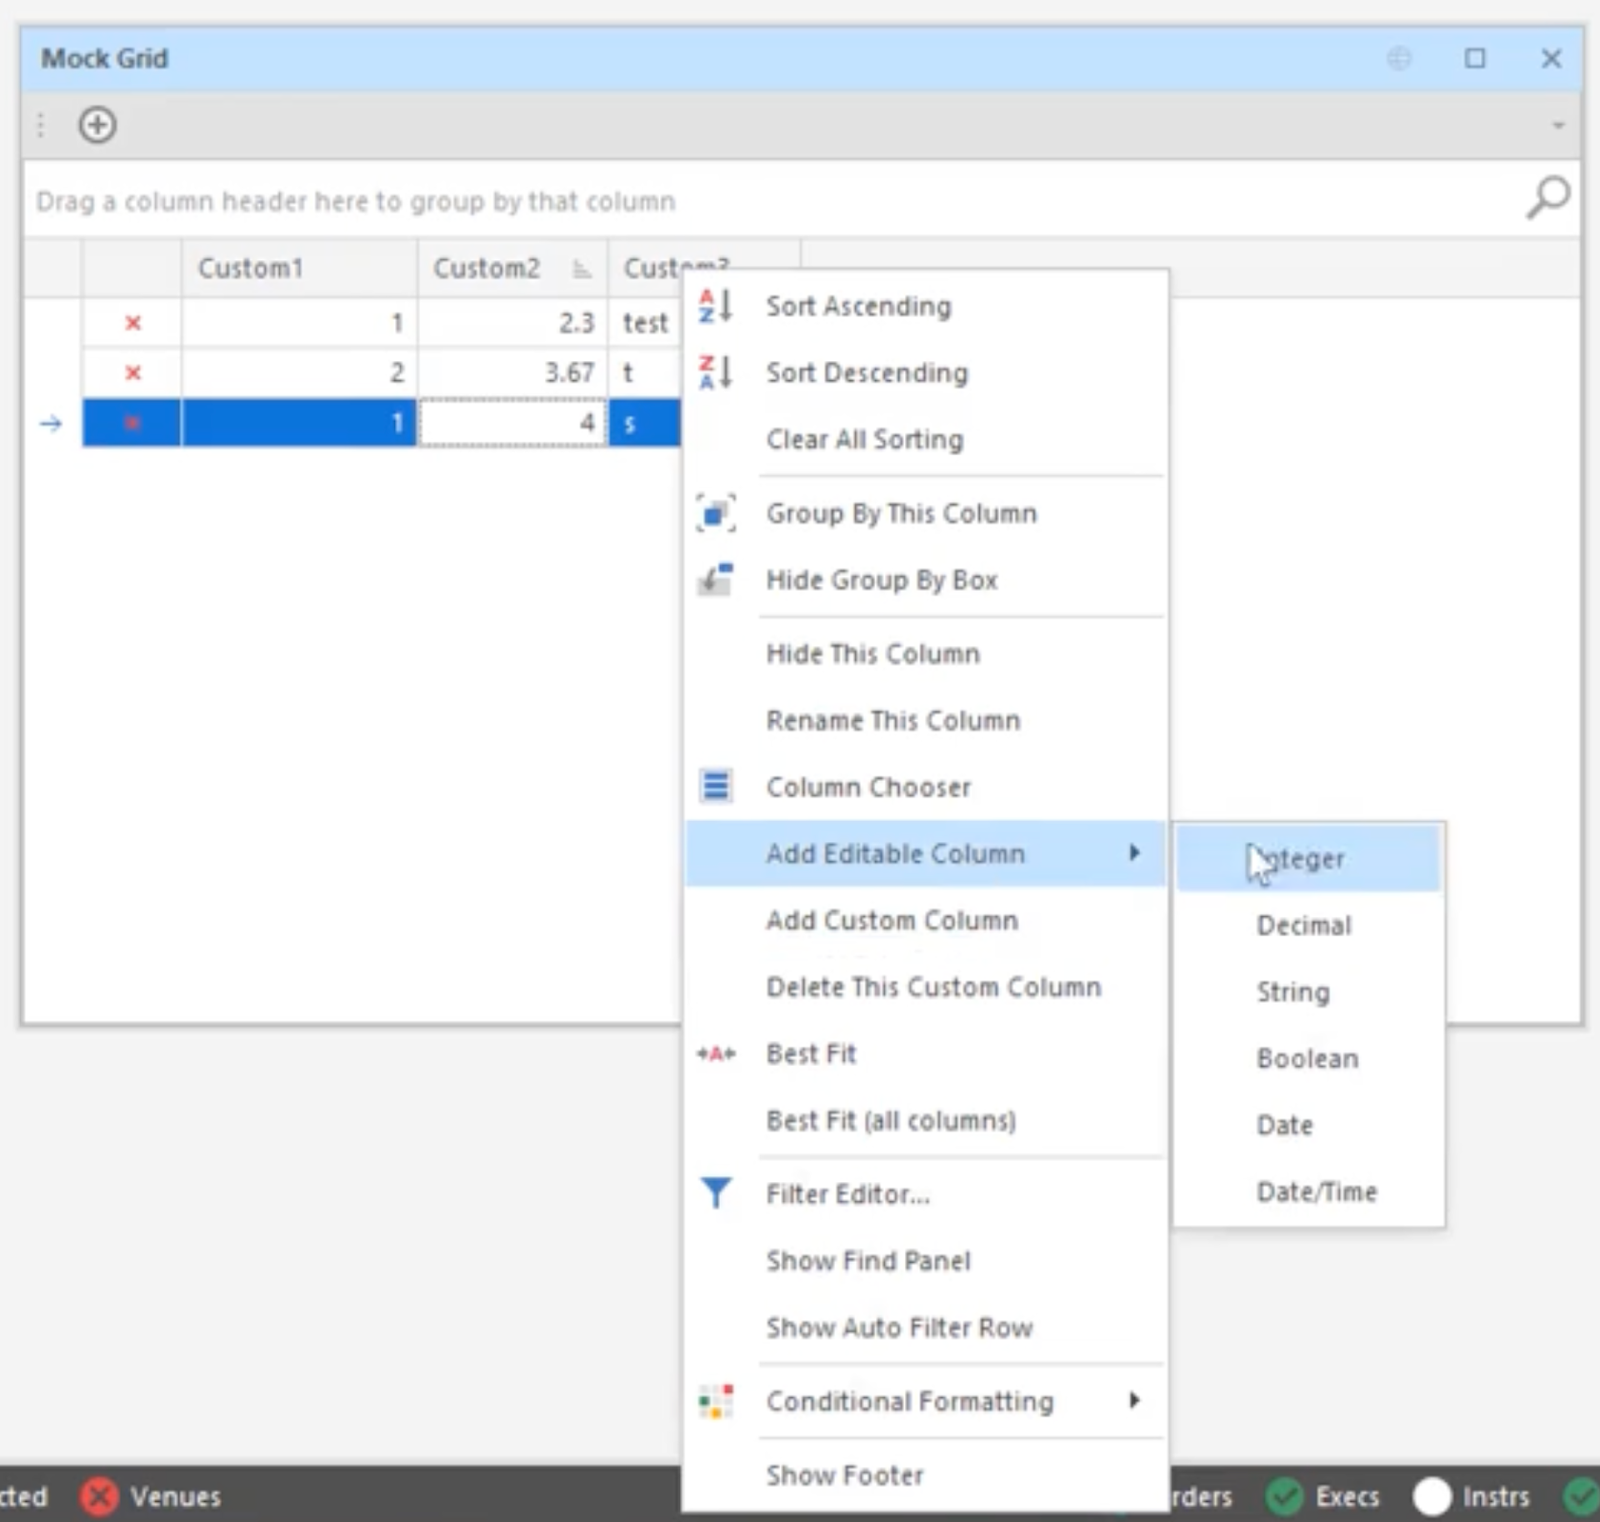Screen dimensions: 1600x1522
Task: Delete first row using red X
Action: pos(132,323)
